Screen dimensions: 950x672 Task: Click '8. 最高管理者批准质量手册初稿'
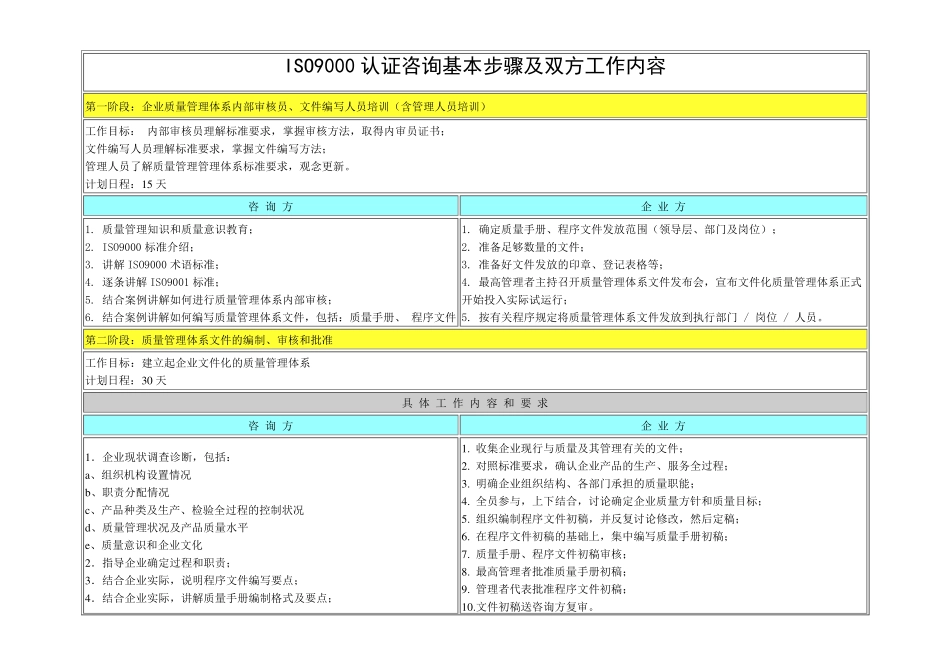[545, 571]
